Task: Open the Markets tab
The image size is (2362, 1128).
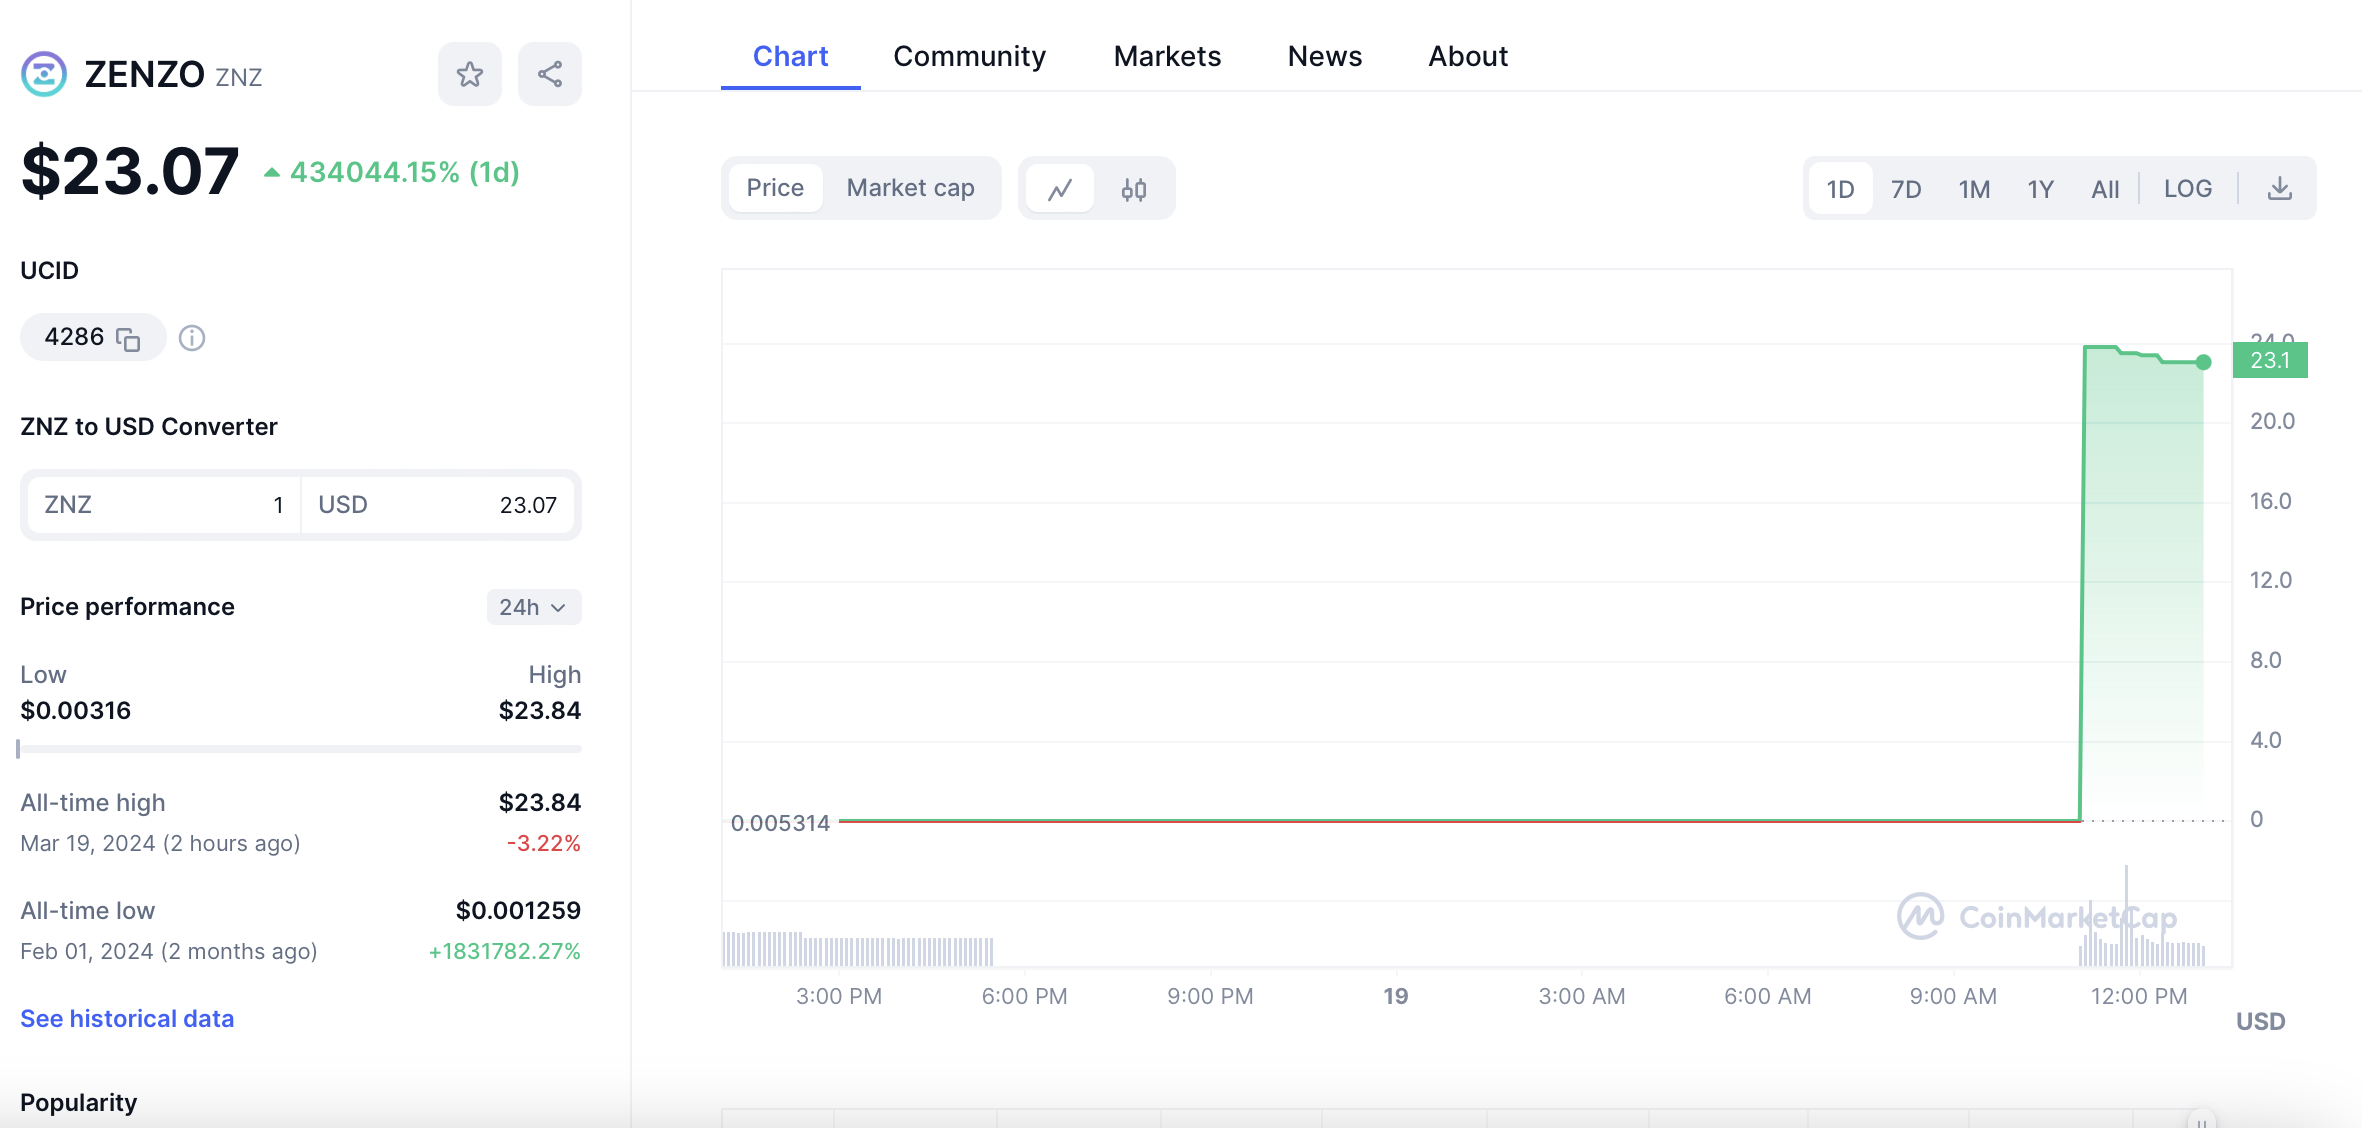Action: (x=1167, y=56)
